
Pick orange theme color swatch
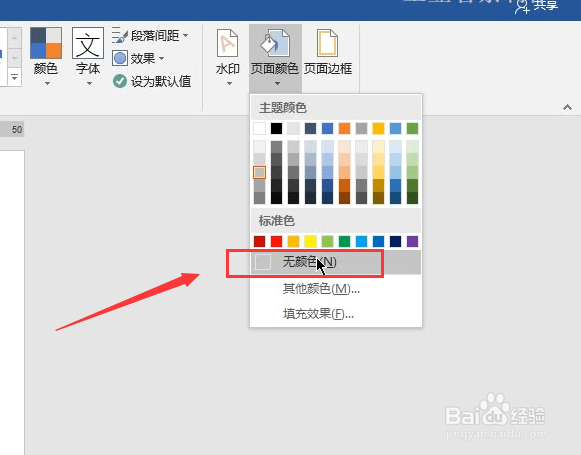click(x=344, y=129)
